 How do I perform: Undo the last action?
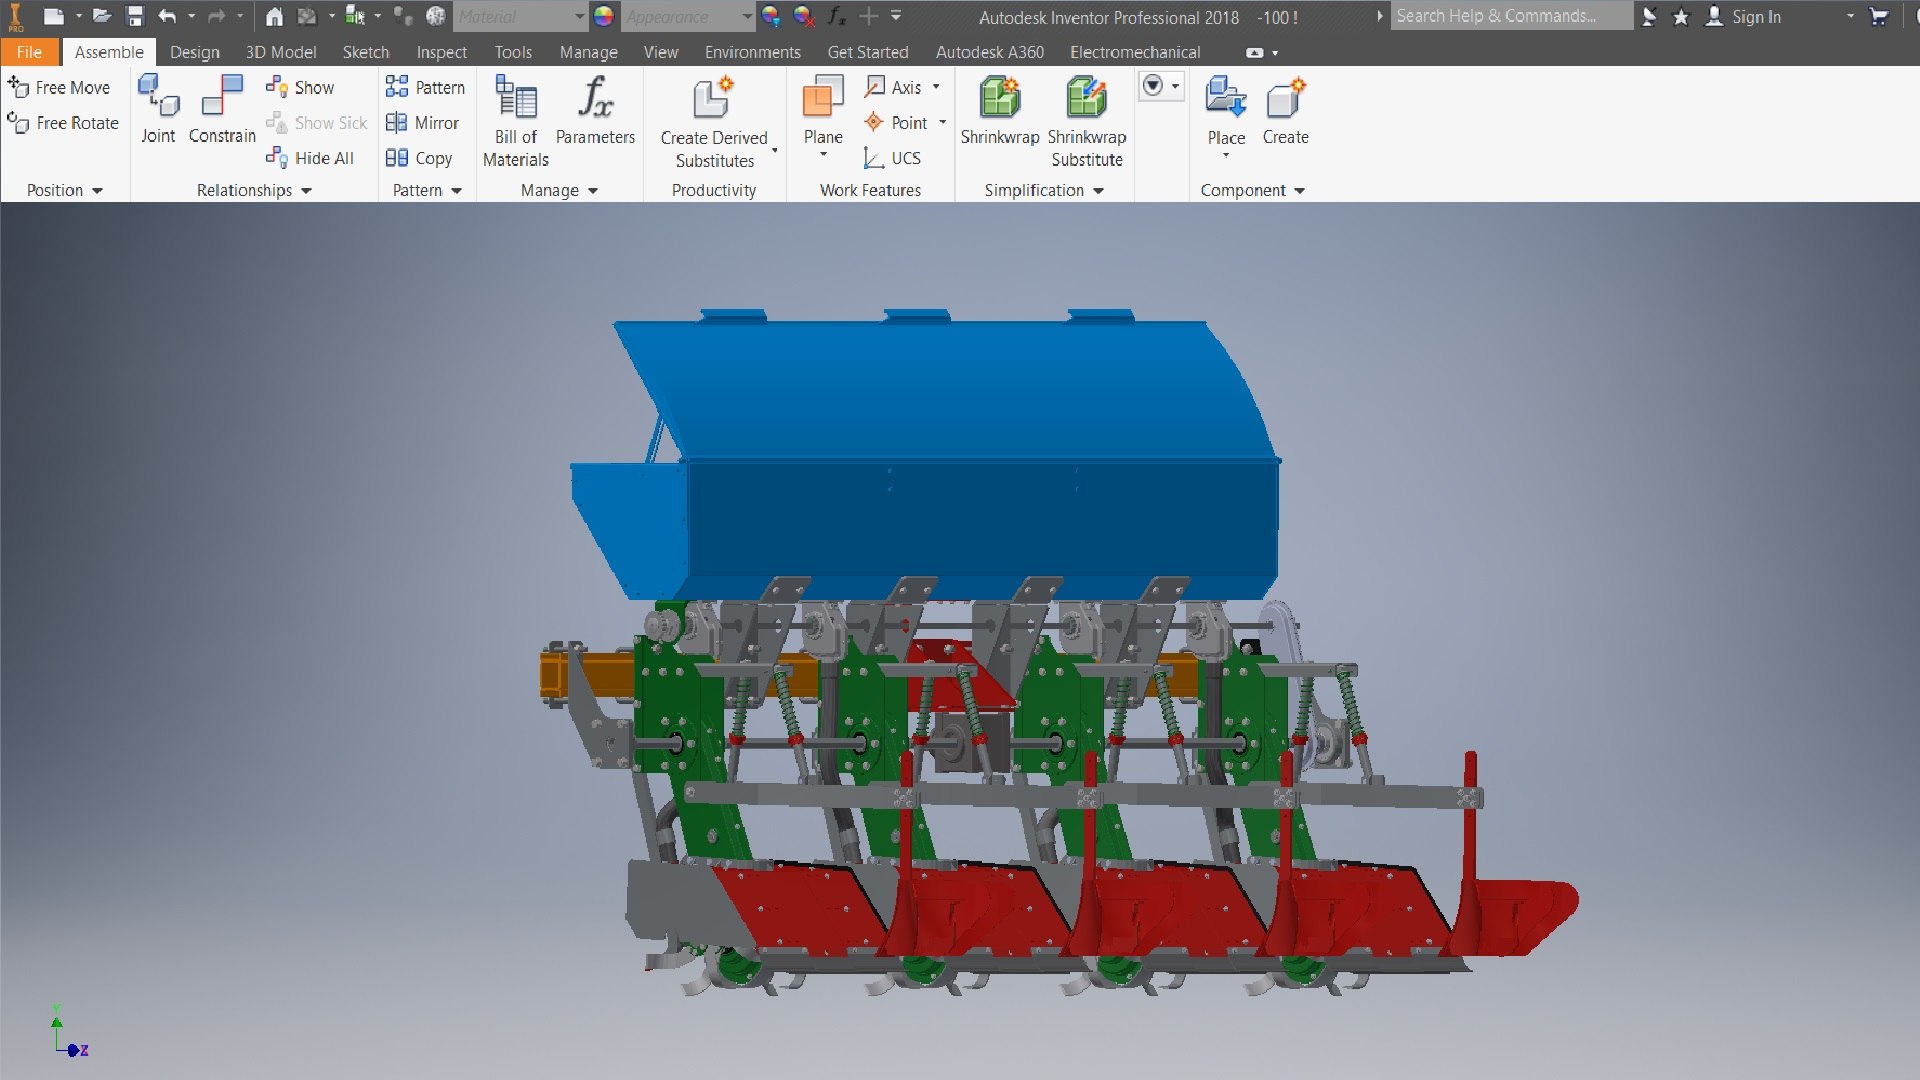click(x=167, y=16)
